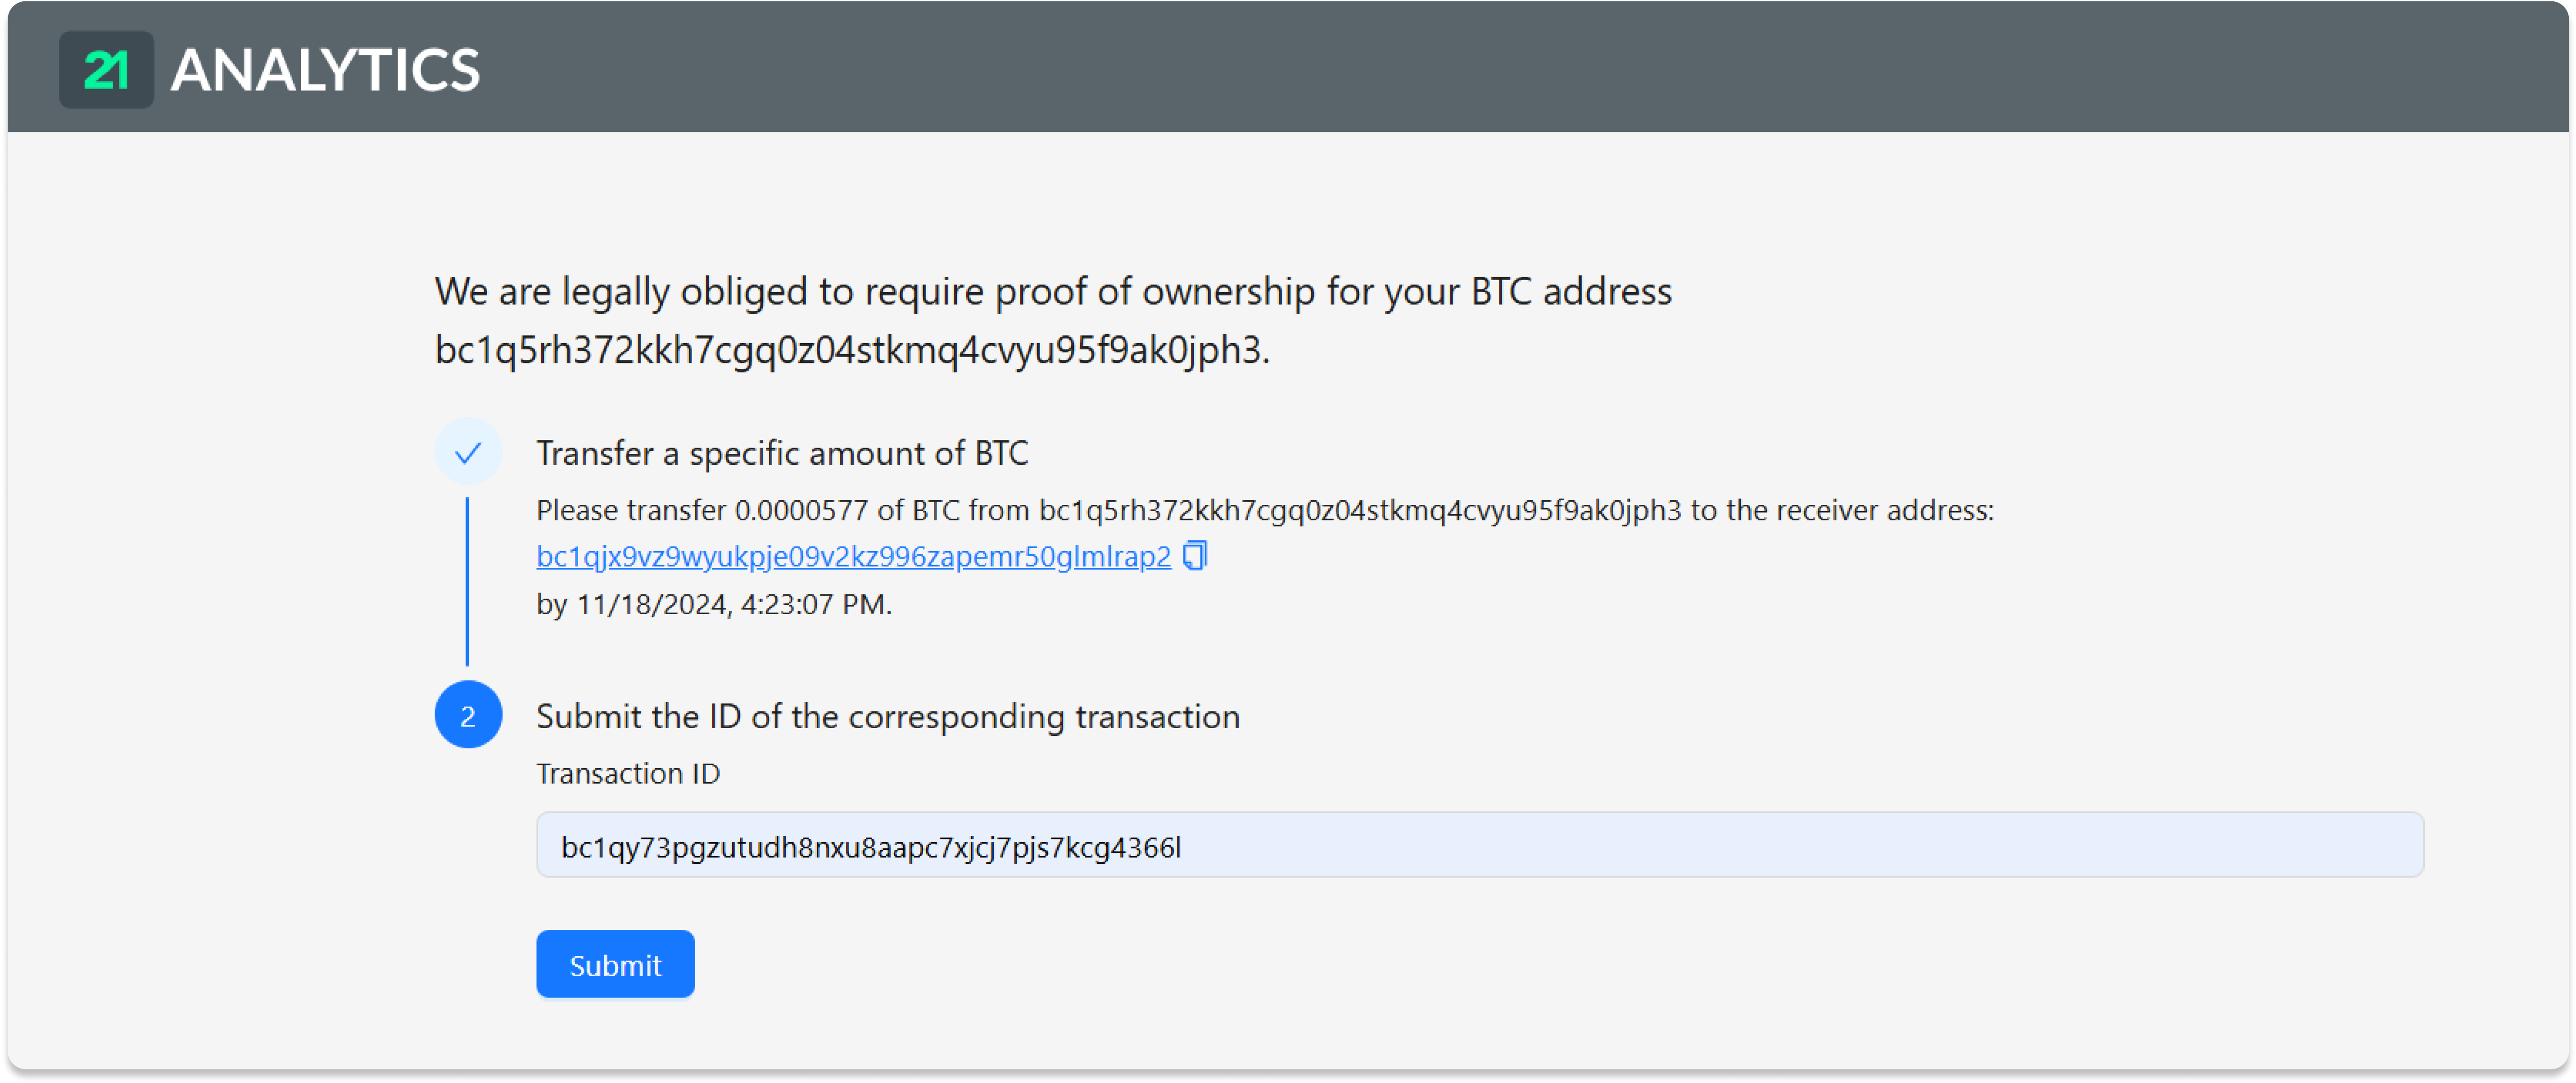Click the Submit the ID step heading
The image size is (2576, 1083).
point(888,716)
